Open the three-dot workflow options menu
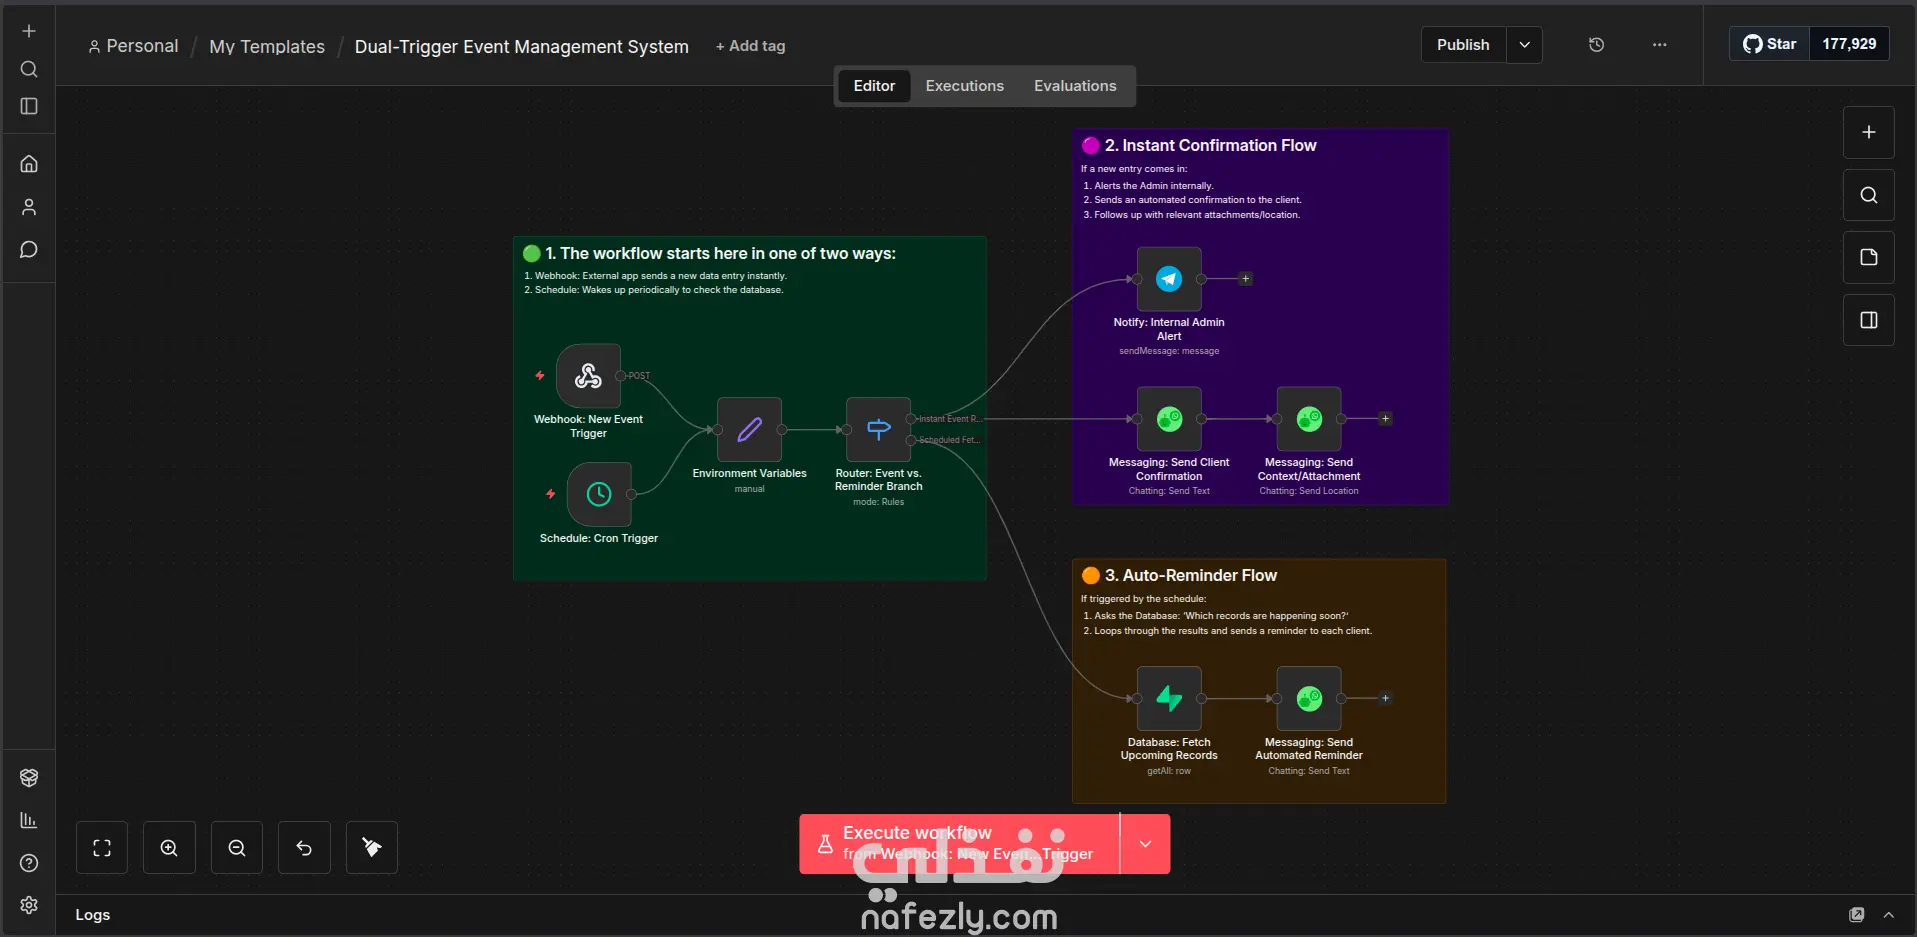 tap(1659, 45)
